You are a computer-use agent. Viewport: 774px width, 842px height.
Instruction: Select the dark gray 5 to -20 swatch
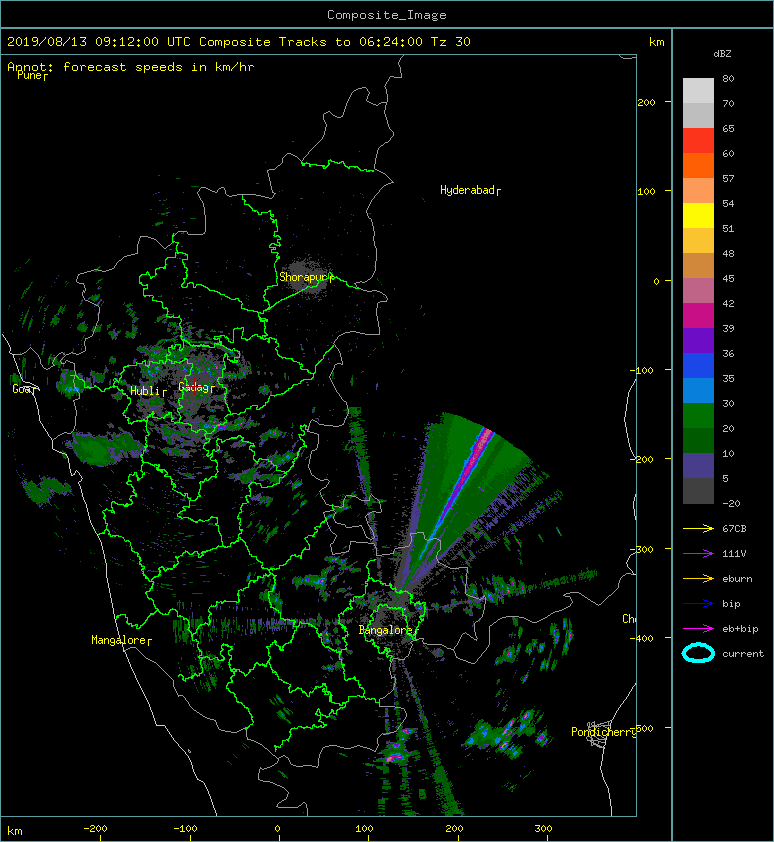pos(698,490)
